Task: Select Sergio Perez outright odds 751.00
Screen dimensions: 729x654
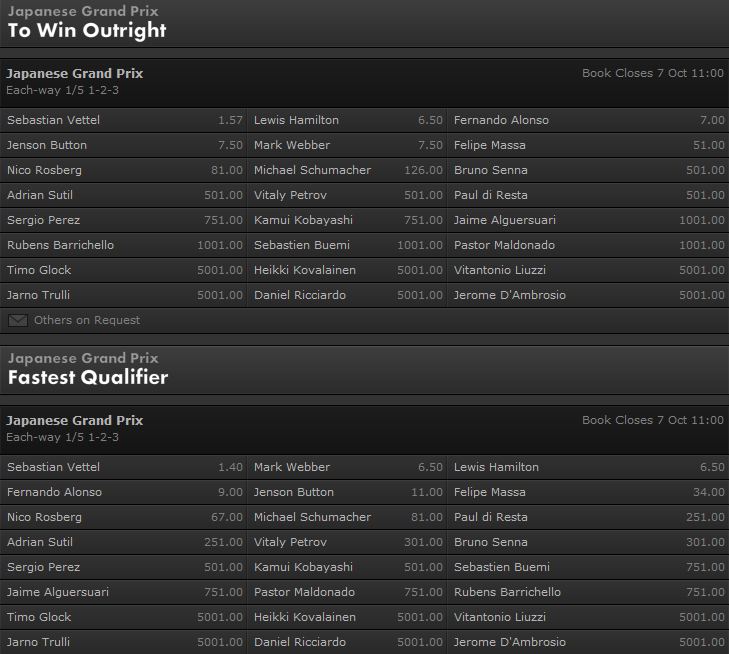Action: point(123,220)
